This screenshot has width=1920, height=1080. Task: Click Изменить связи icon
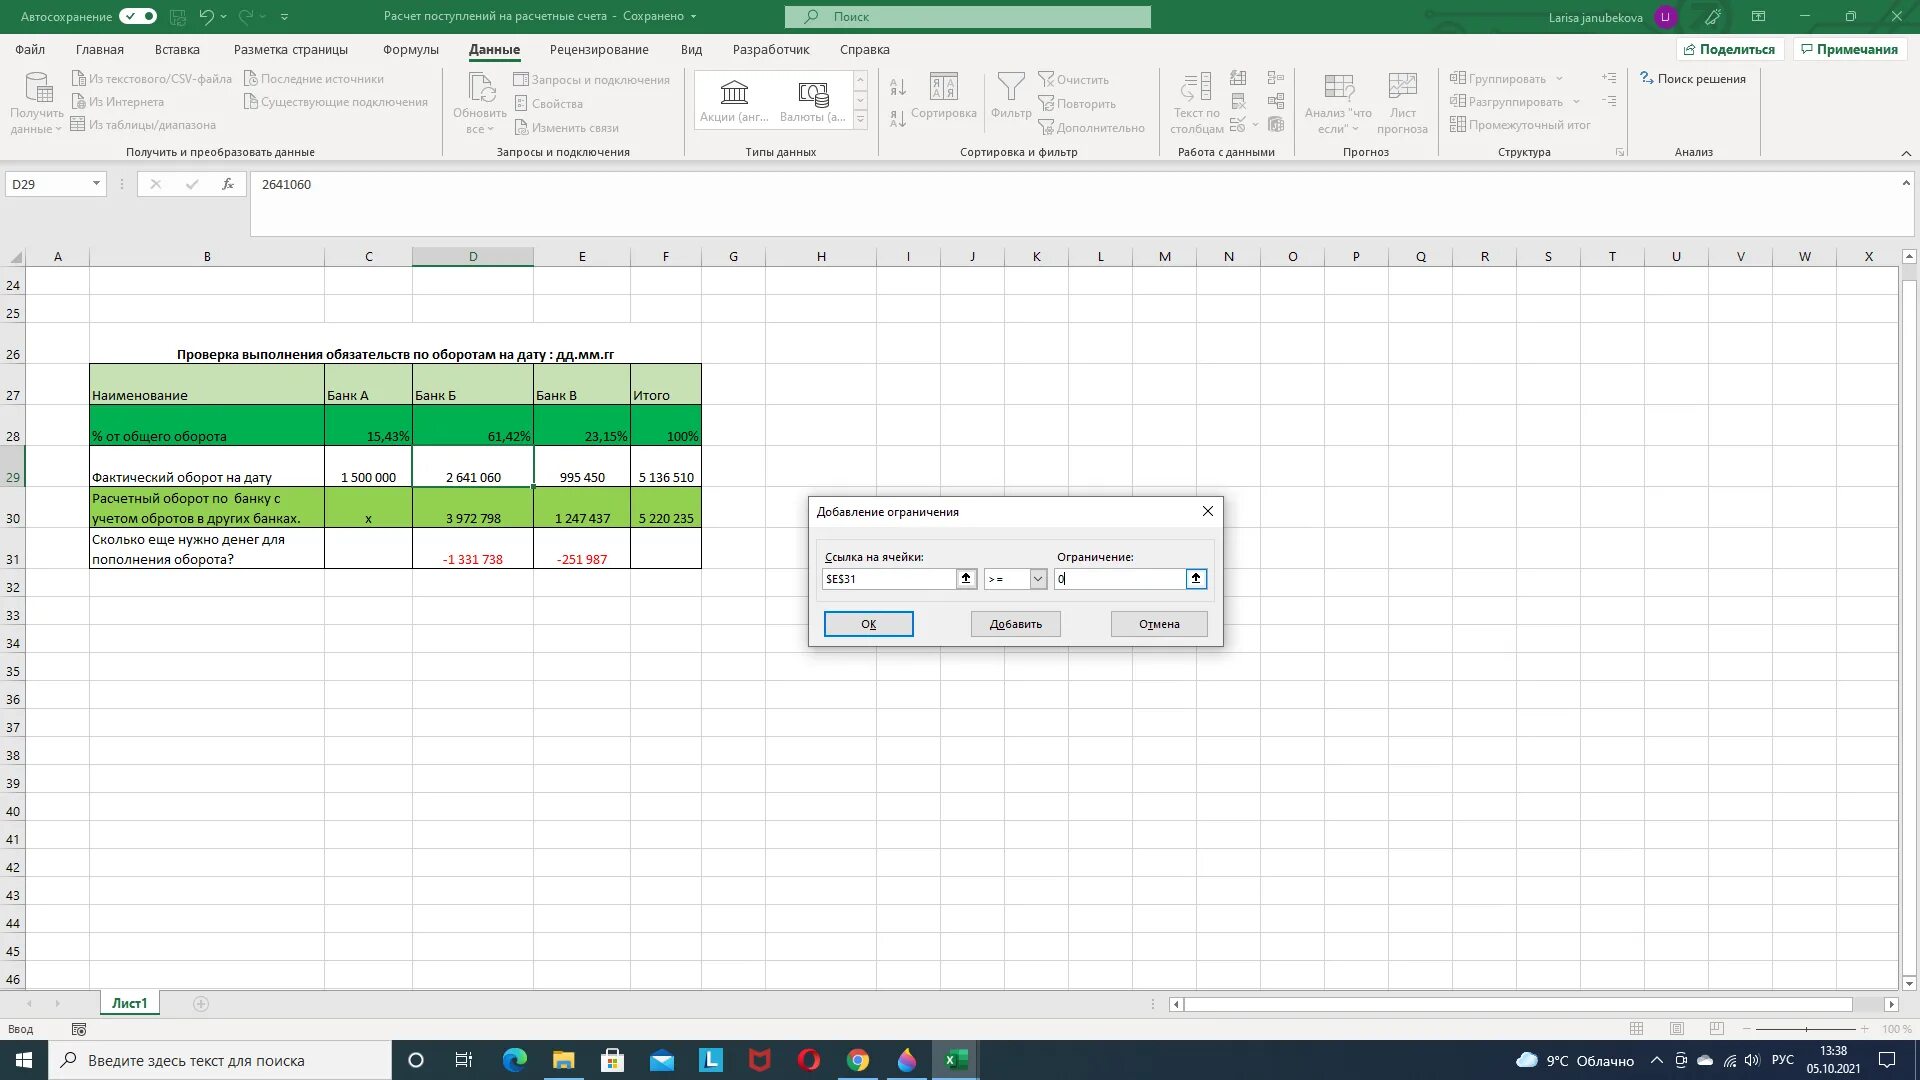pyautogui.click(x=521, y=127)
